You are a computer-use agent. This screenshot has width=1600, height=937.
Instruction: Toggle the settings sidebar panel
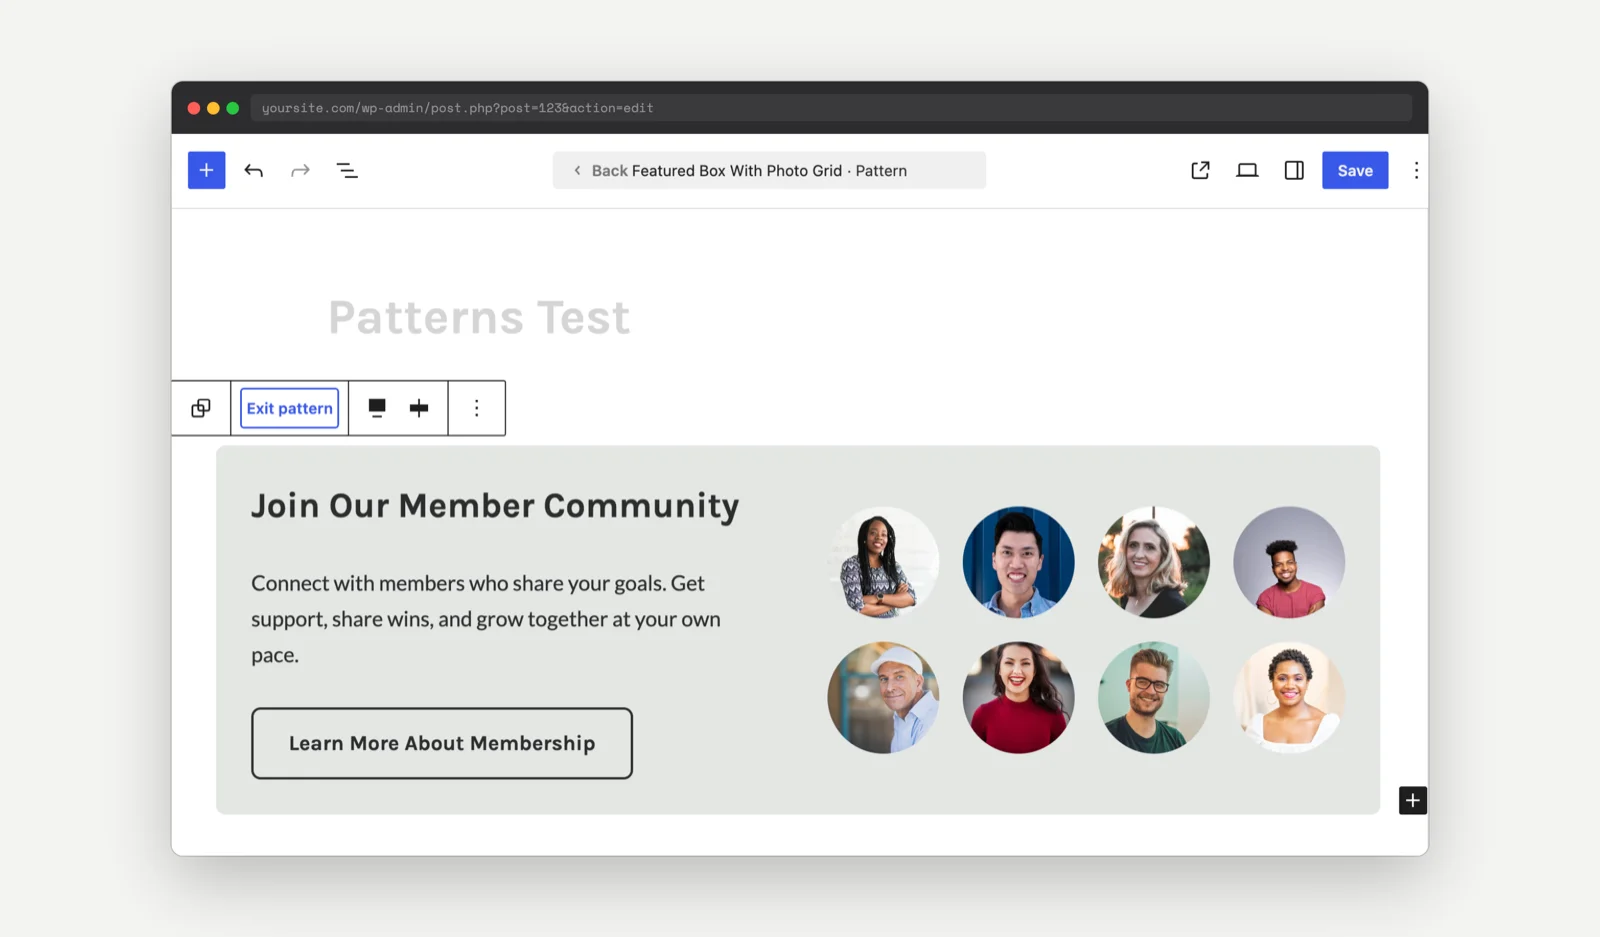click(1294, 170)
